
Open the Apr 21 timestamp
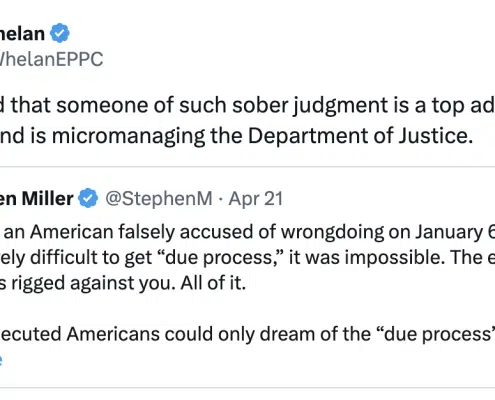point(256,199)
